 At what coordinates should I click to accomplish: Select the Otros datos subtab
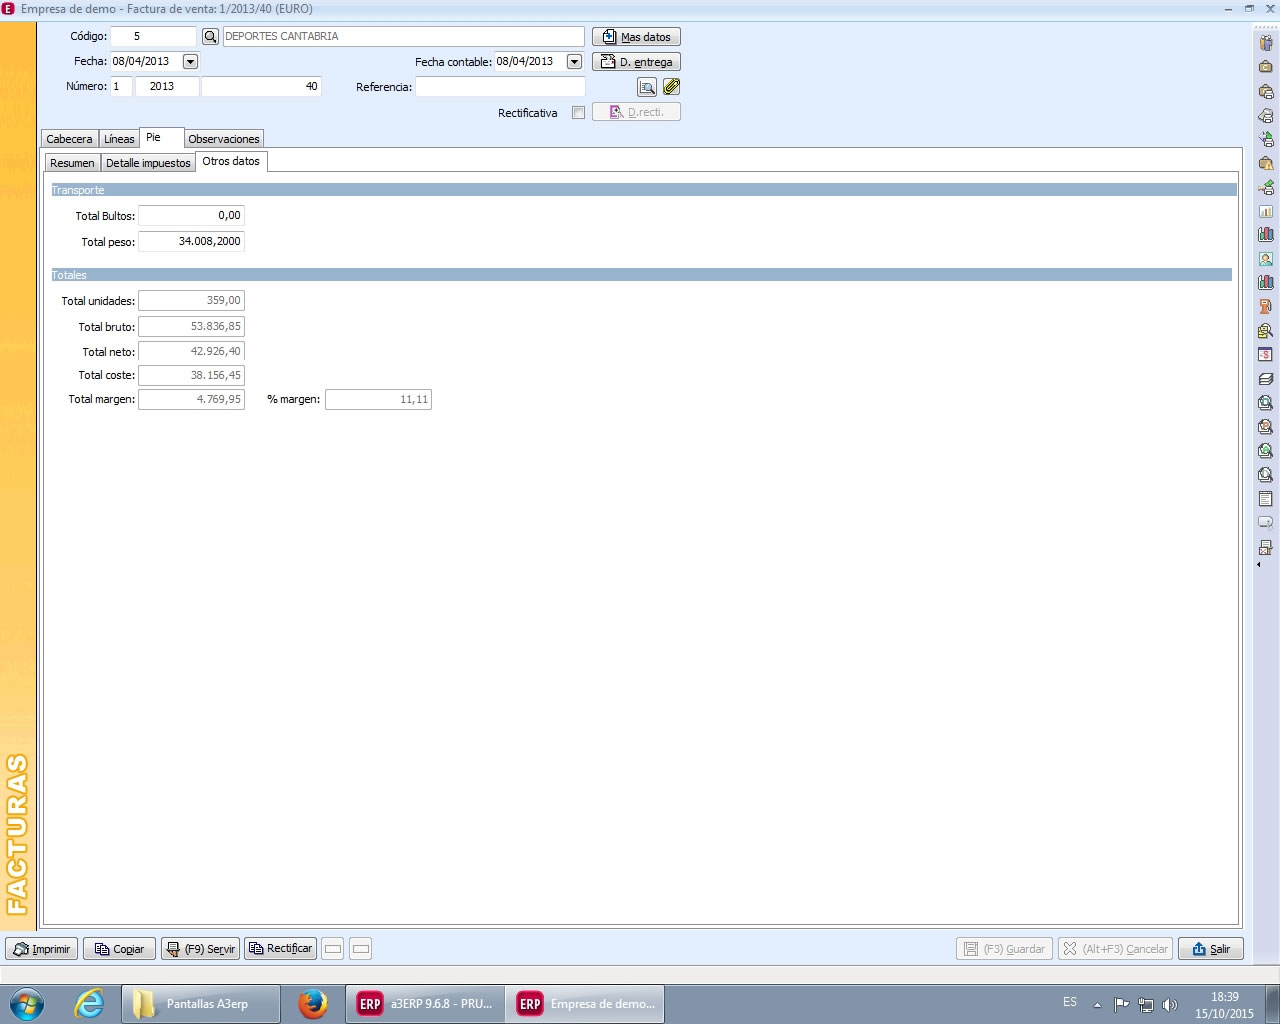tap(231, 162)
